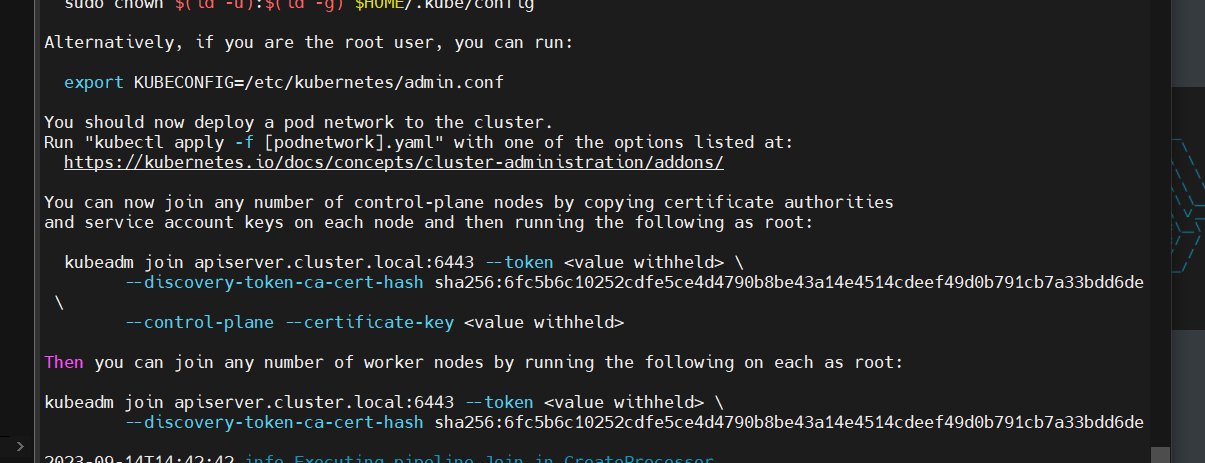Click the --certificate-key flag
1205x463 pixels.
pos(370,322)
